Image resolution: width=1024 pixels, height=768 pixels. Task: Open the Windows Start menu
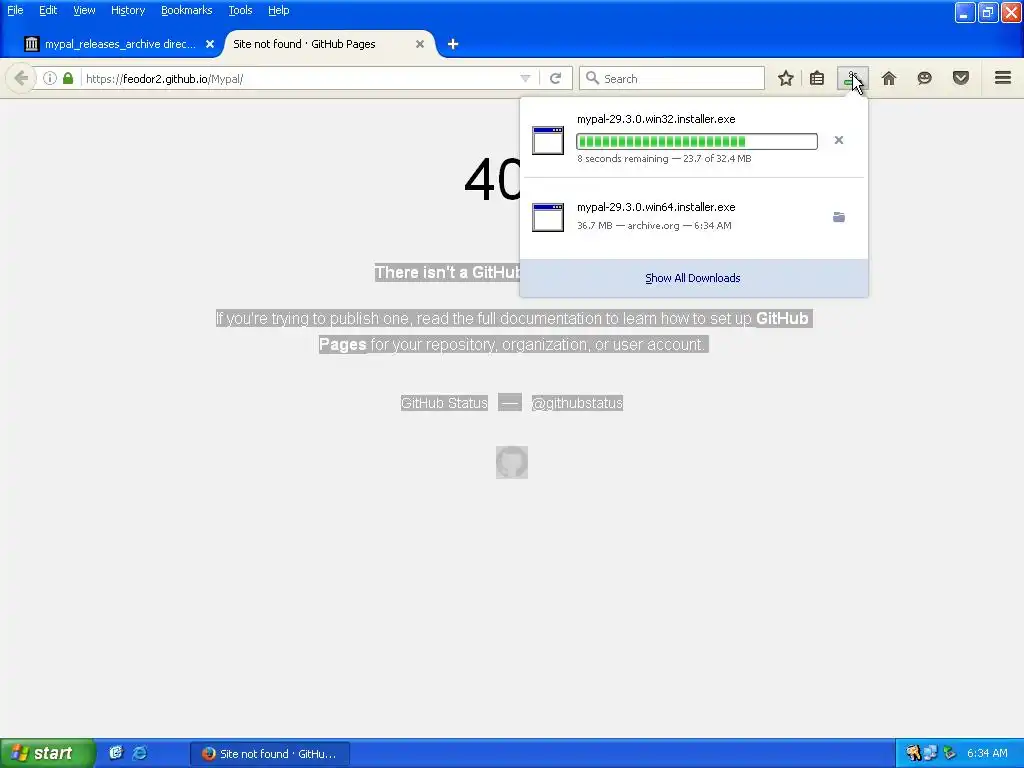(x=47, y=754)
